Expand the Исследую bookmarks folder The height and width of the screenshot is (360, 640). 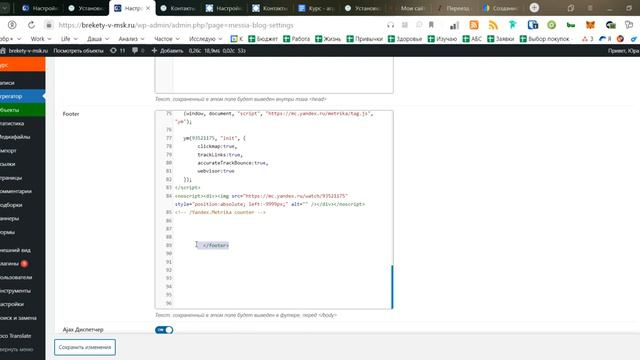tap(205, 39)
